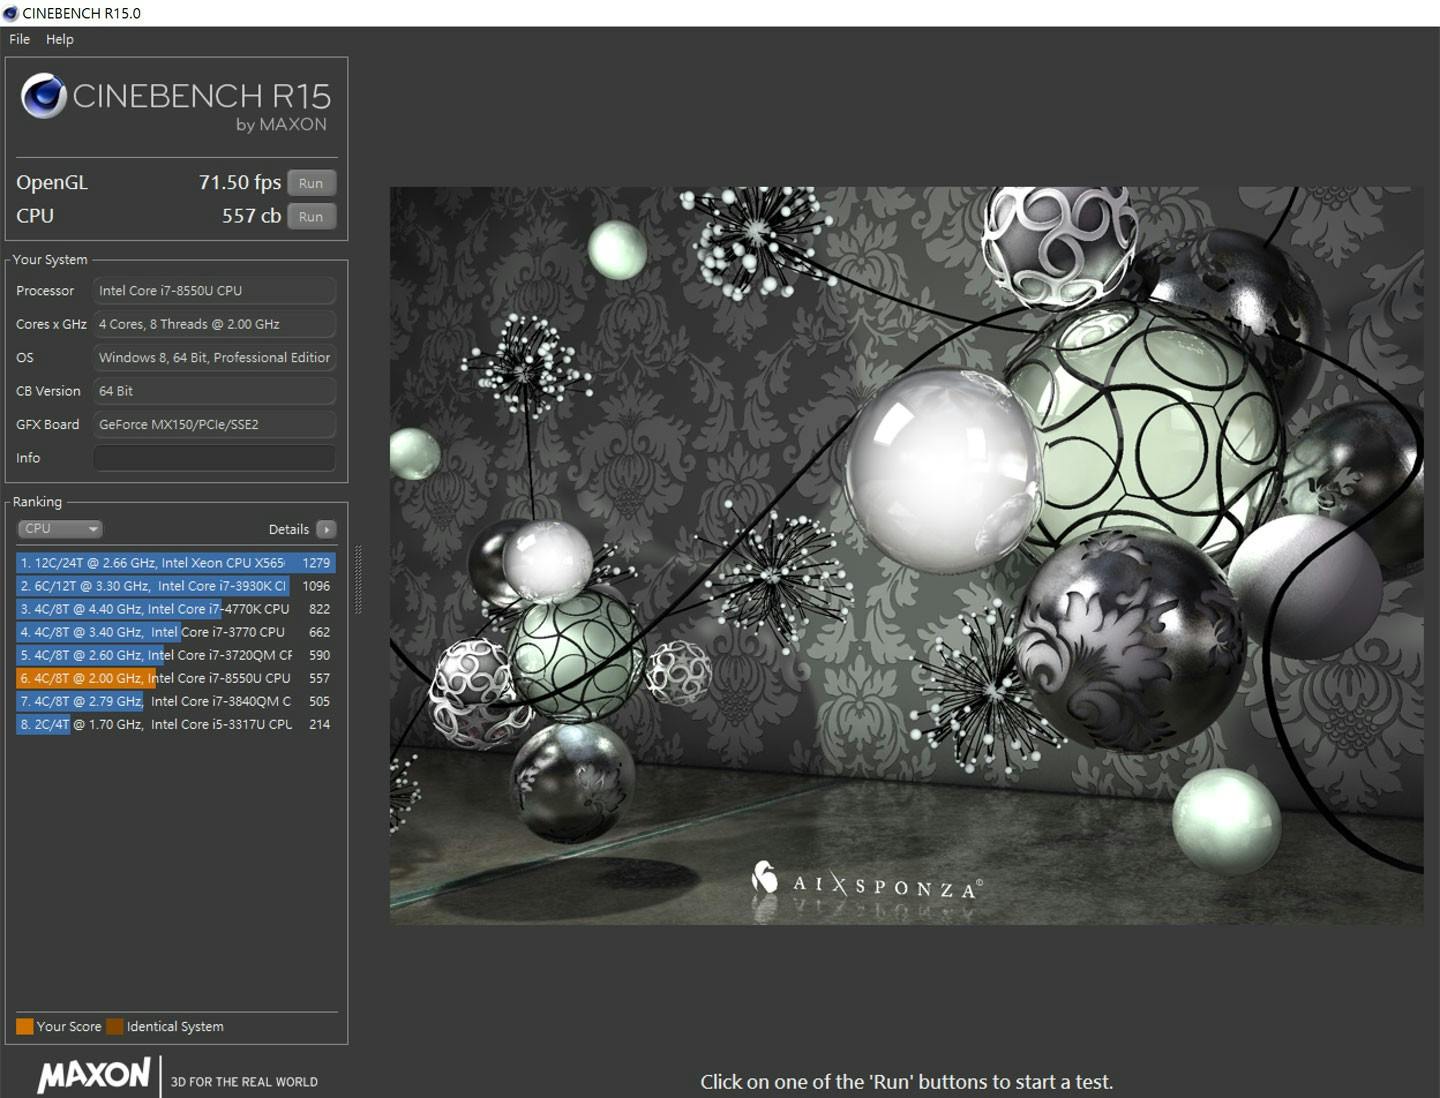Open the CPU ranking dropdown
Screen dimensions: 1440x1098
60,529
